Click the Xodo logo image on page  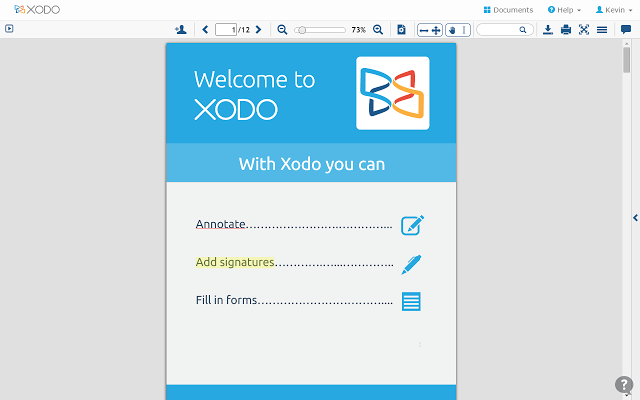(393, 93)
